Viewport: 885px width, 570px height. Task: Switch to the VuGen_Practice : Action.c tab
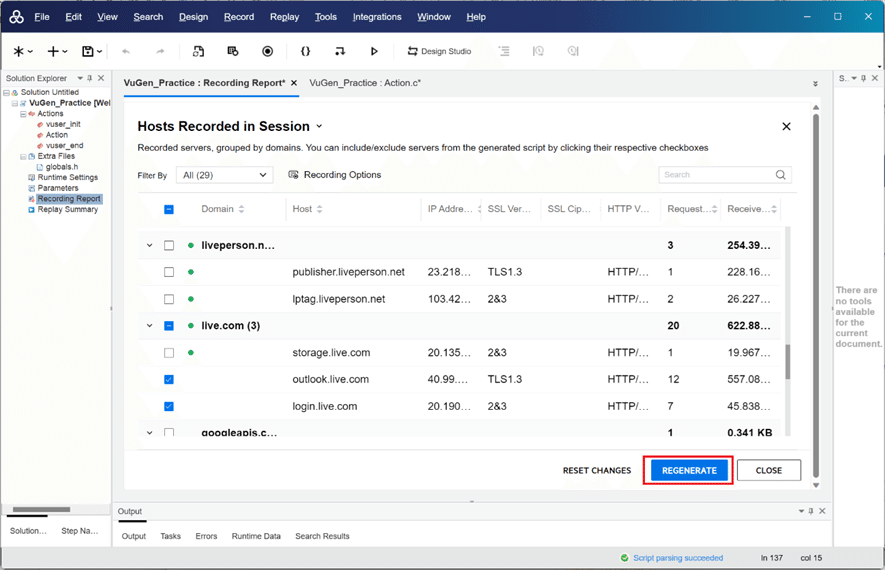click(365, 83)
